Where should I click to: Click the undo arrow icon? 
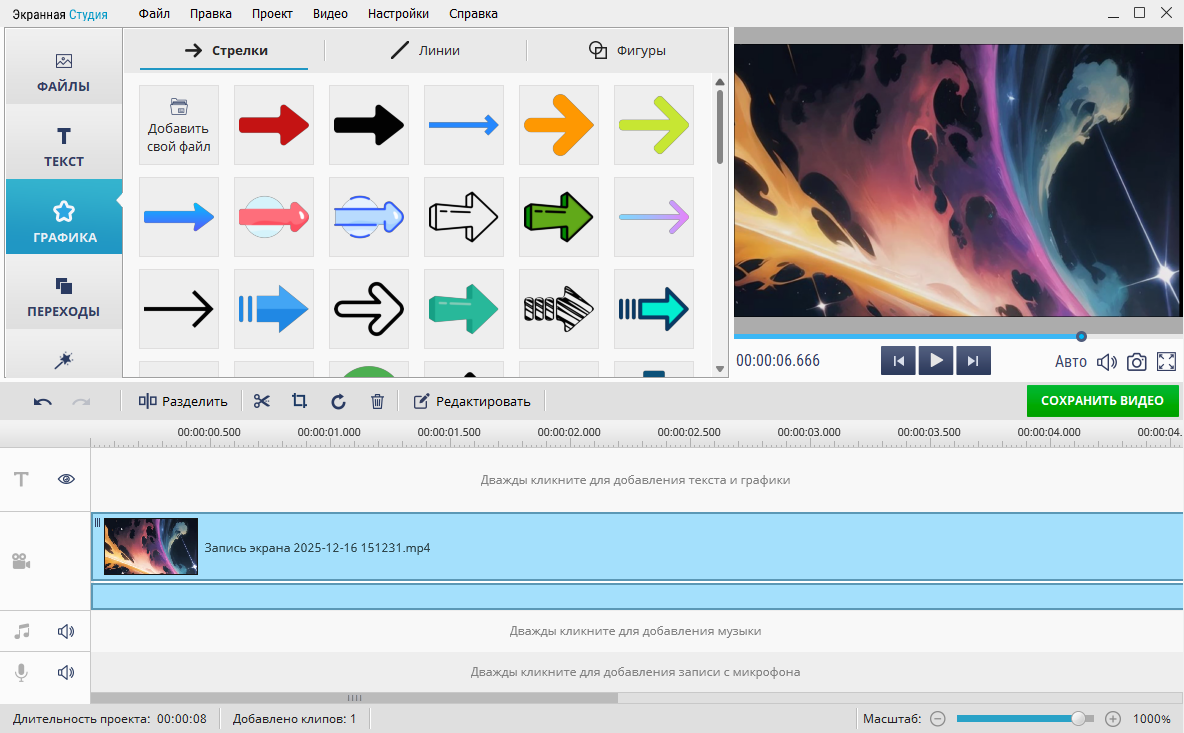tap(42, 402)
